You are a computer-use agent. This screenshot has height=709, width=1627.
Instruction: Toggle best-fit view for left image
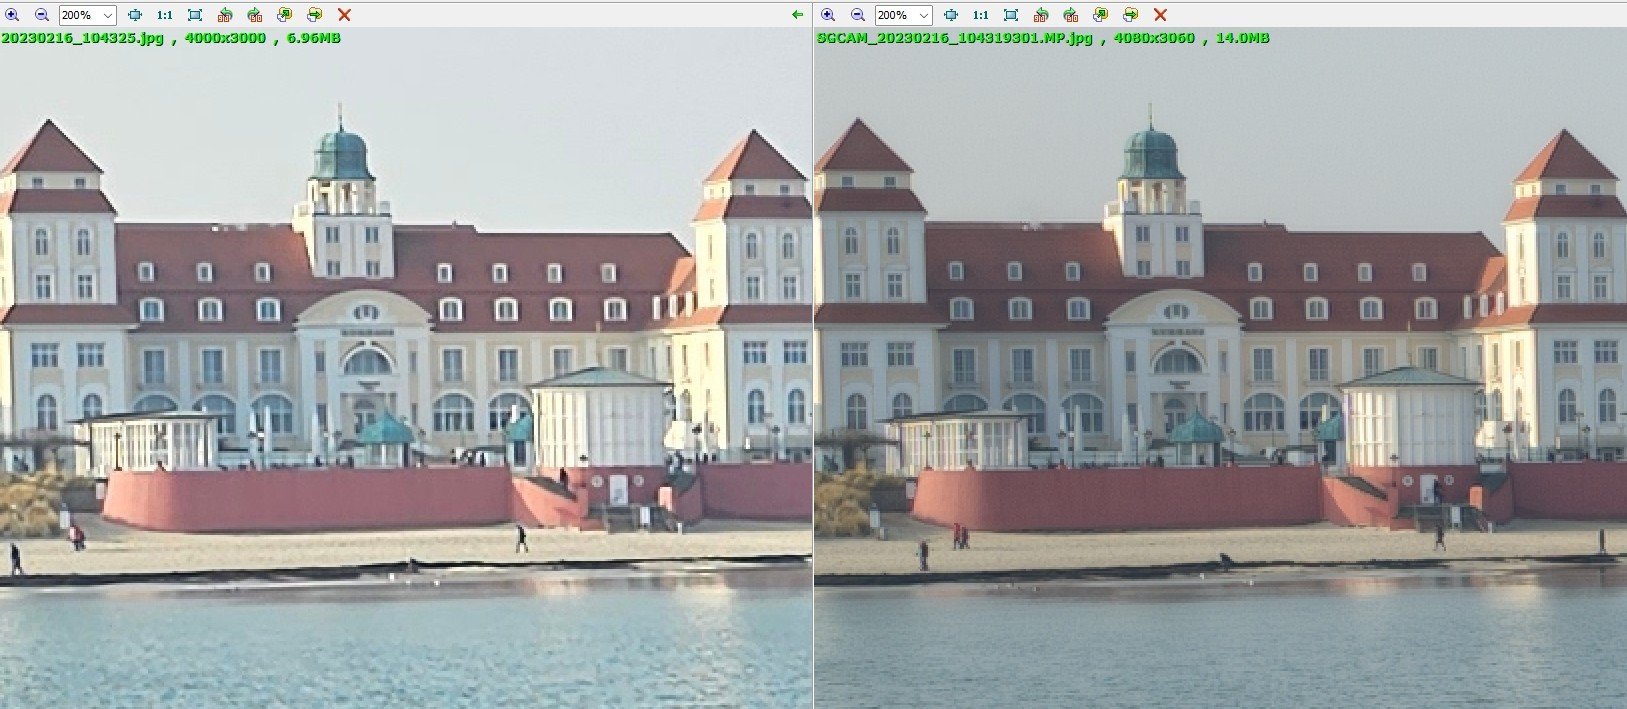[x=195, y=15]
